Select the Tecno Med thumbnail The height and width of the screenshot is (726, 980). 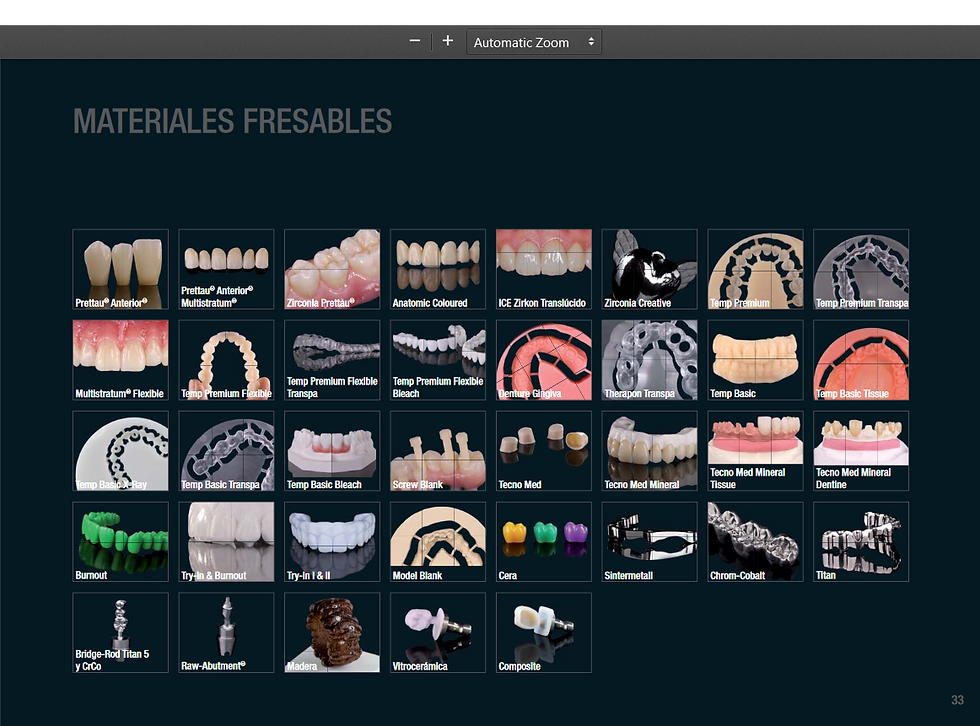544,451
